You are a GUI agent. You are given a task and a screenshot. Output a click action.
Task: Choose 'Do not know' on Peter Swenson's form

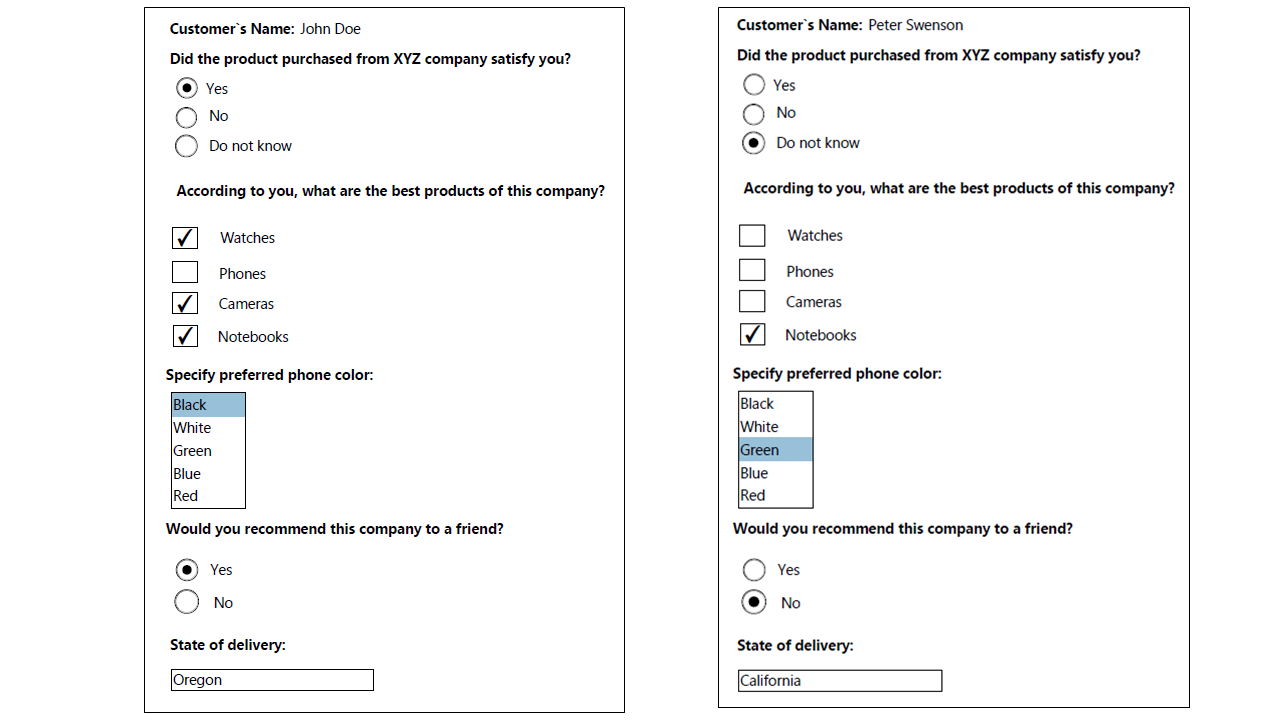pyautogui.click(x=754, y=142)
